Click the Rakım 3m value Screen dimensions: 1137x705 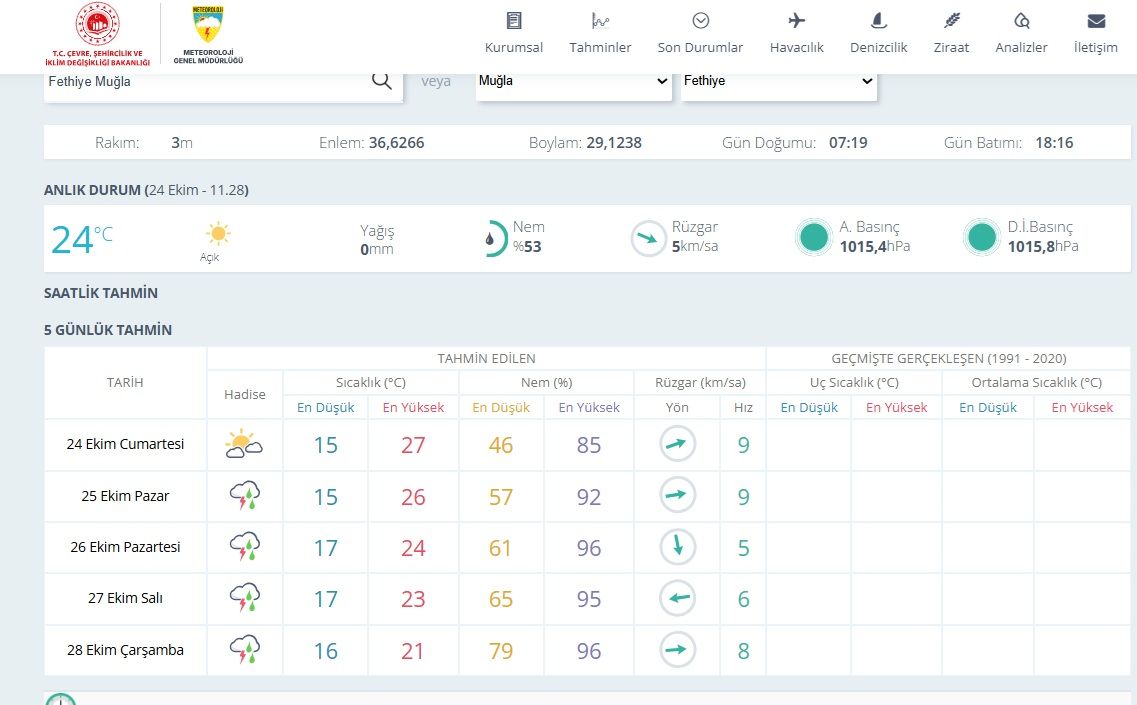(181, 143)
